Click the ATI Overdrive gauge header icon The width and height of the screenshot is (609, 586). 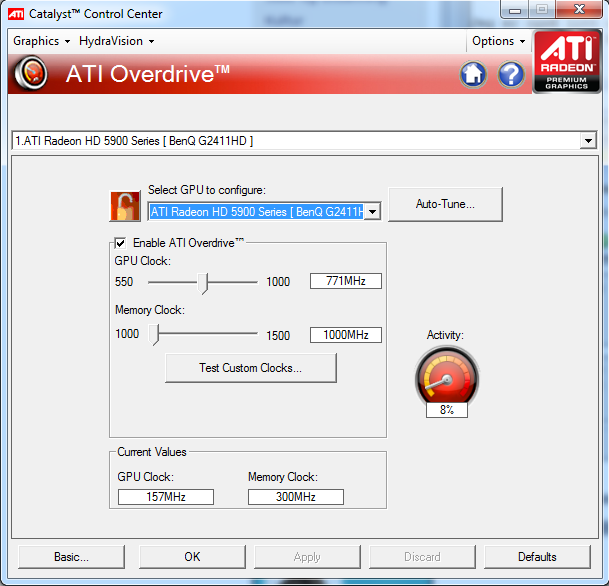[x=31, y=73]
